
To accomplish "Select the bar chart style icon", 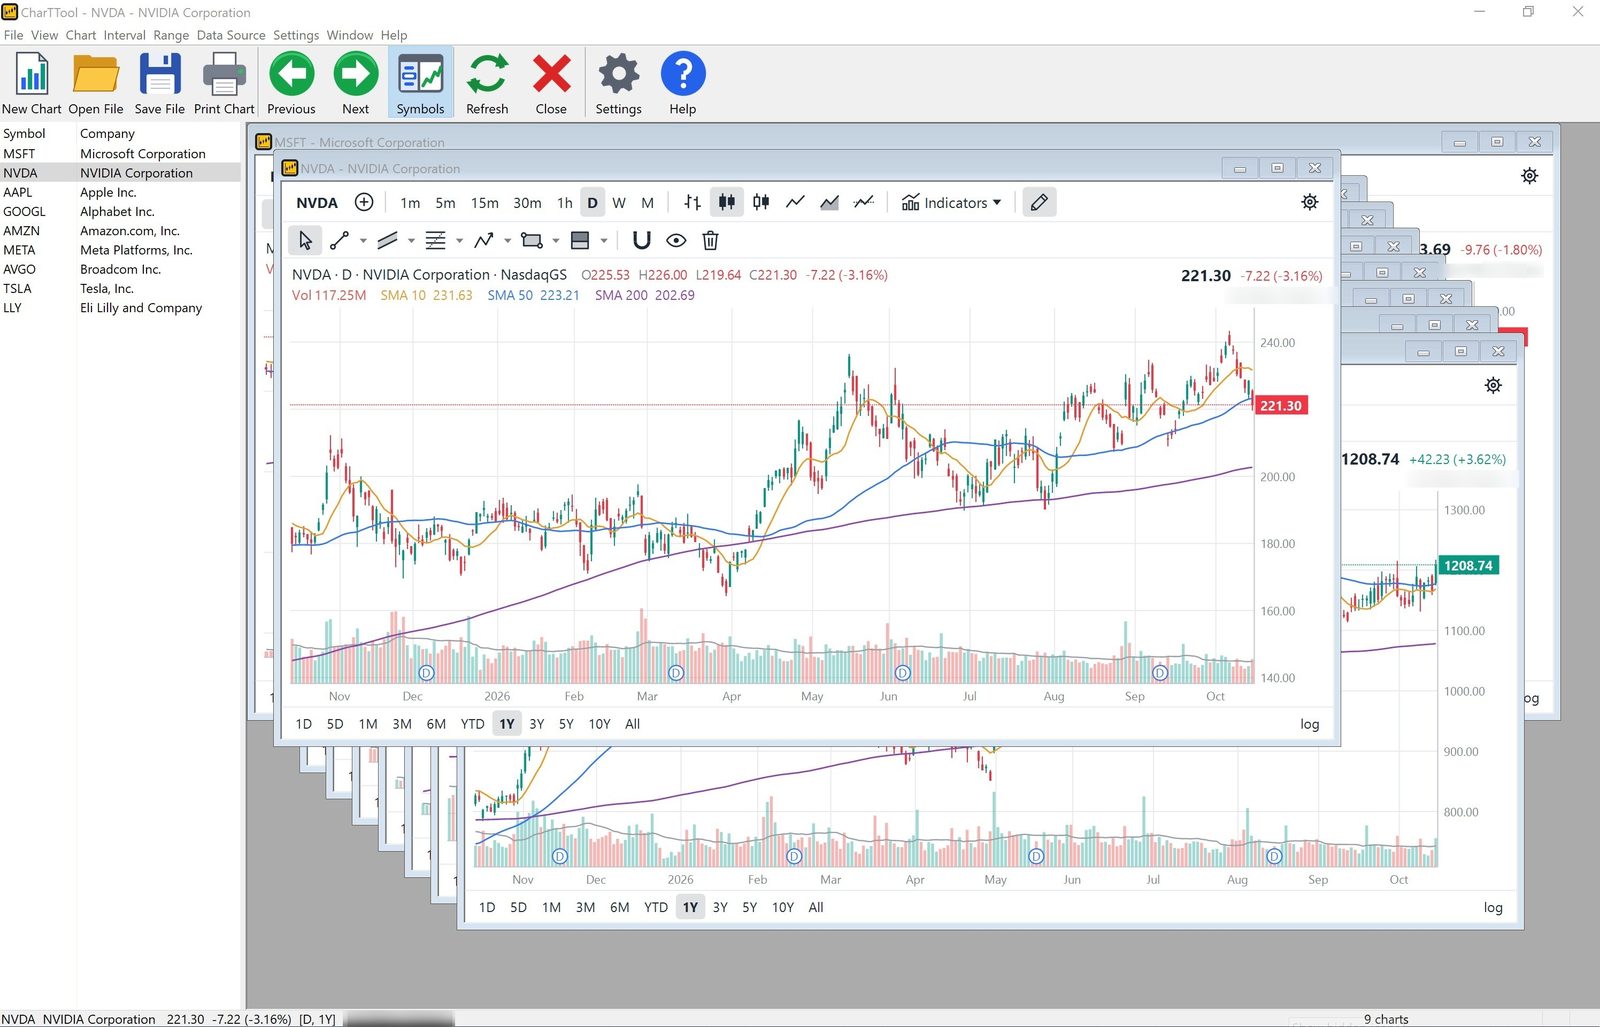I will point(692,202).
